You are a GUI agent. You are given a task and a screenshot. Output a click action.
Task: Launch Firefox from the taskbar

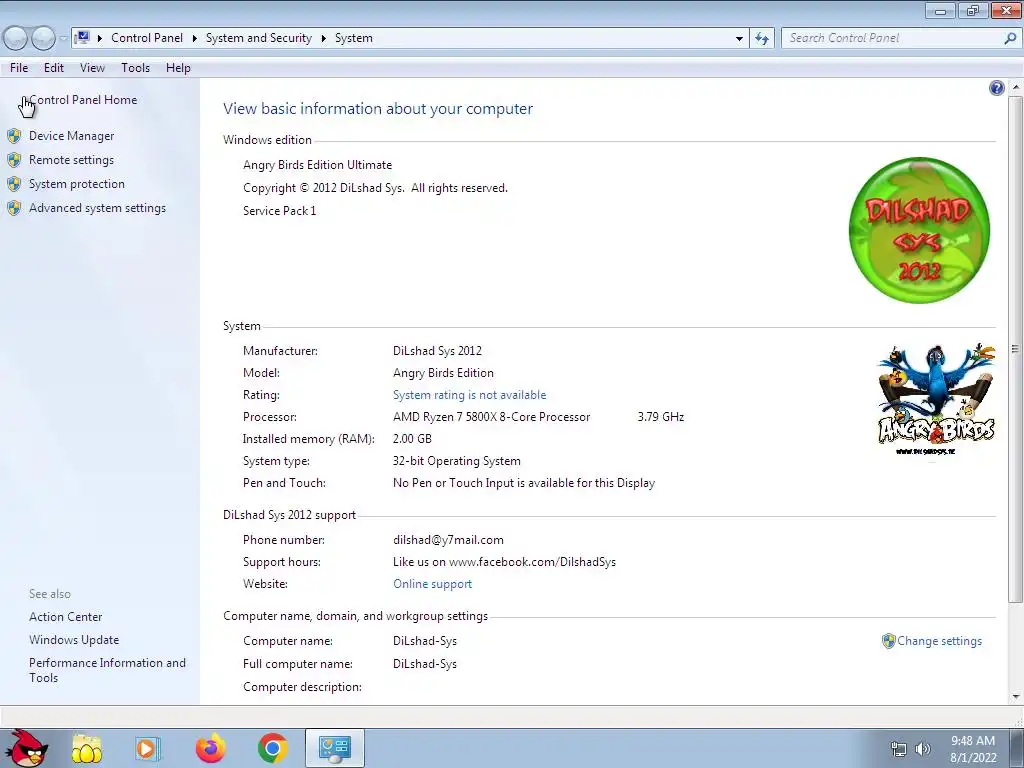210,748
